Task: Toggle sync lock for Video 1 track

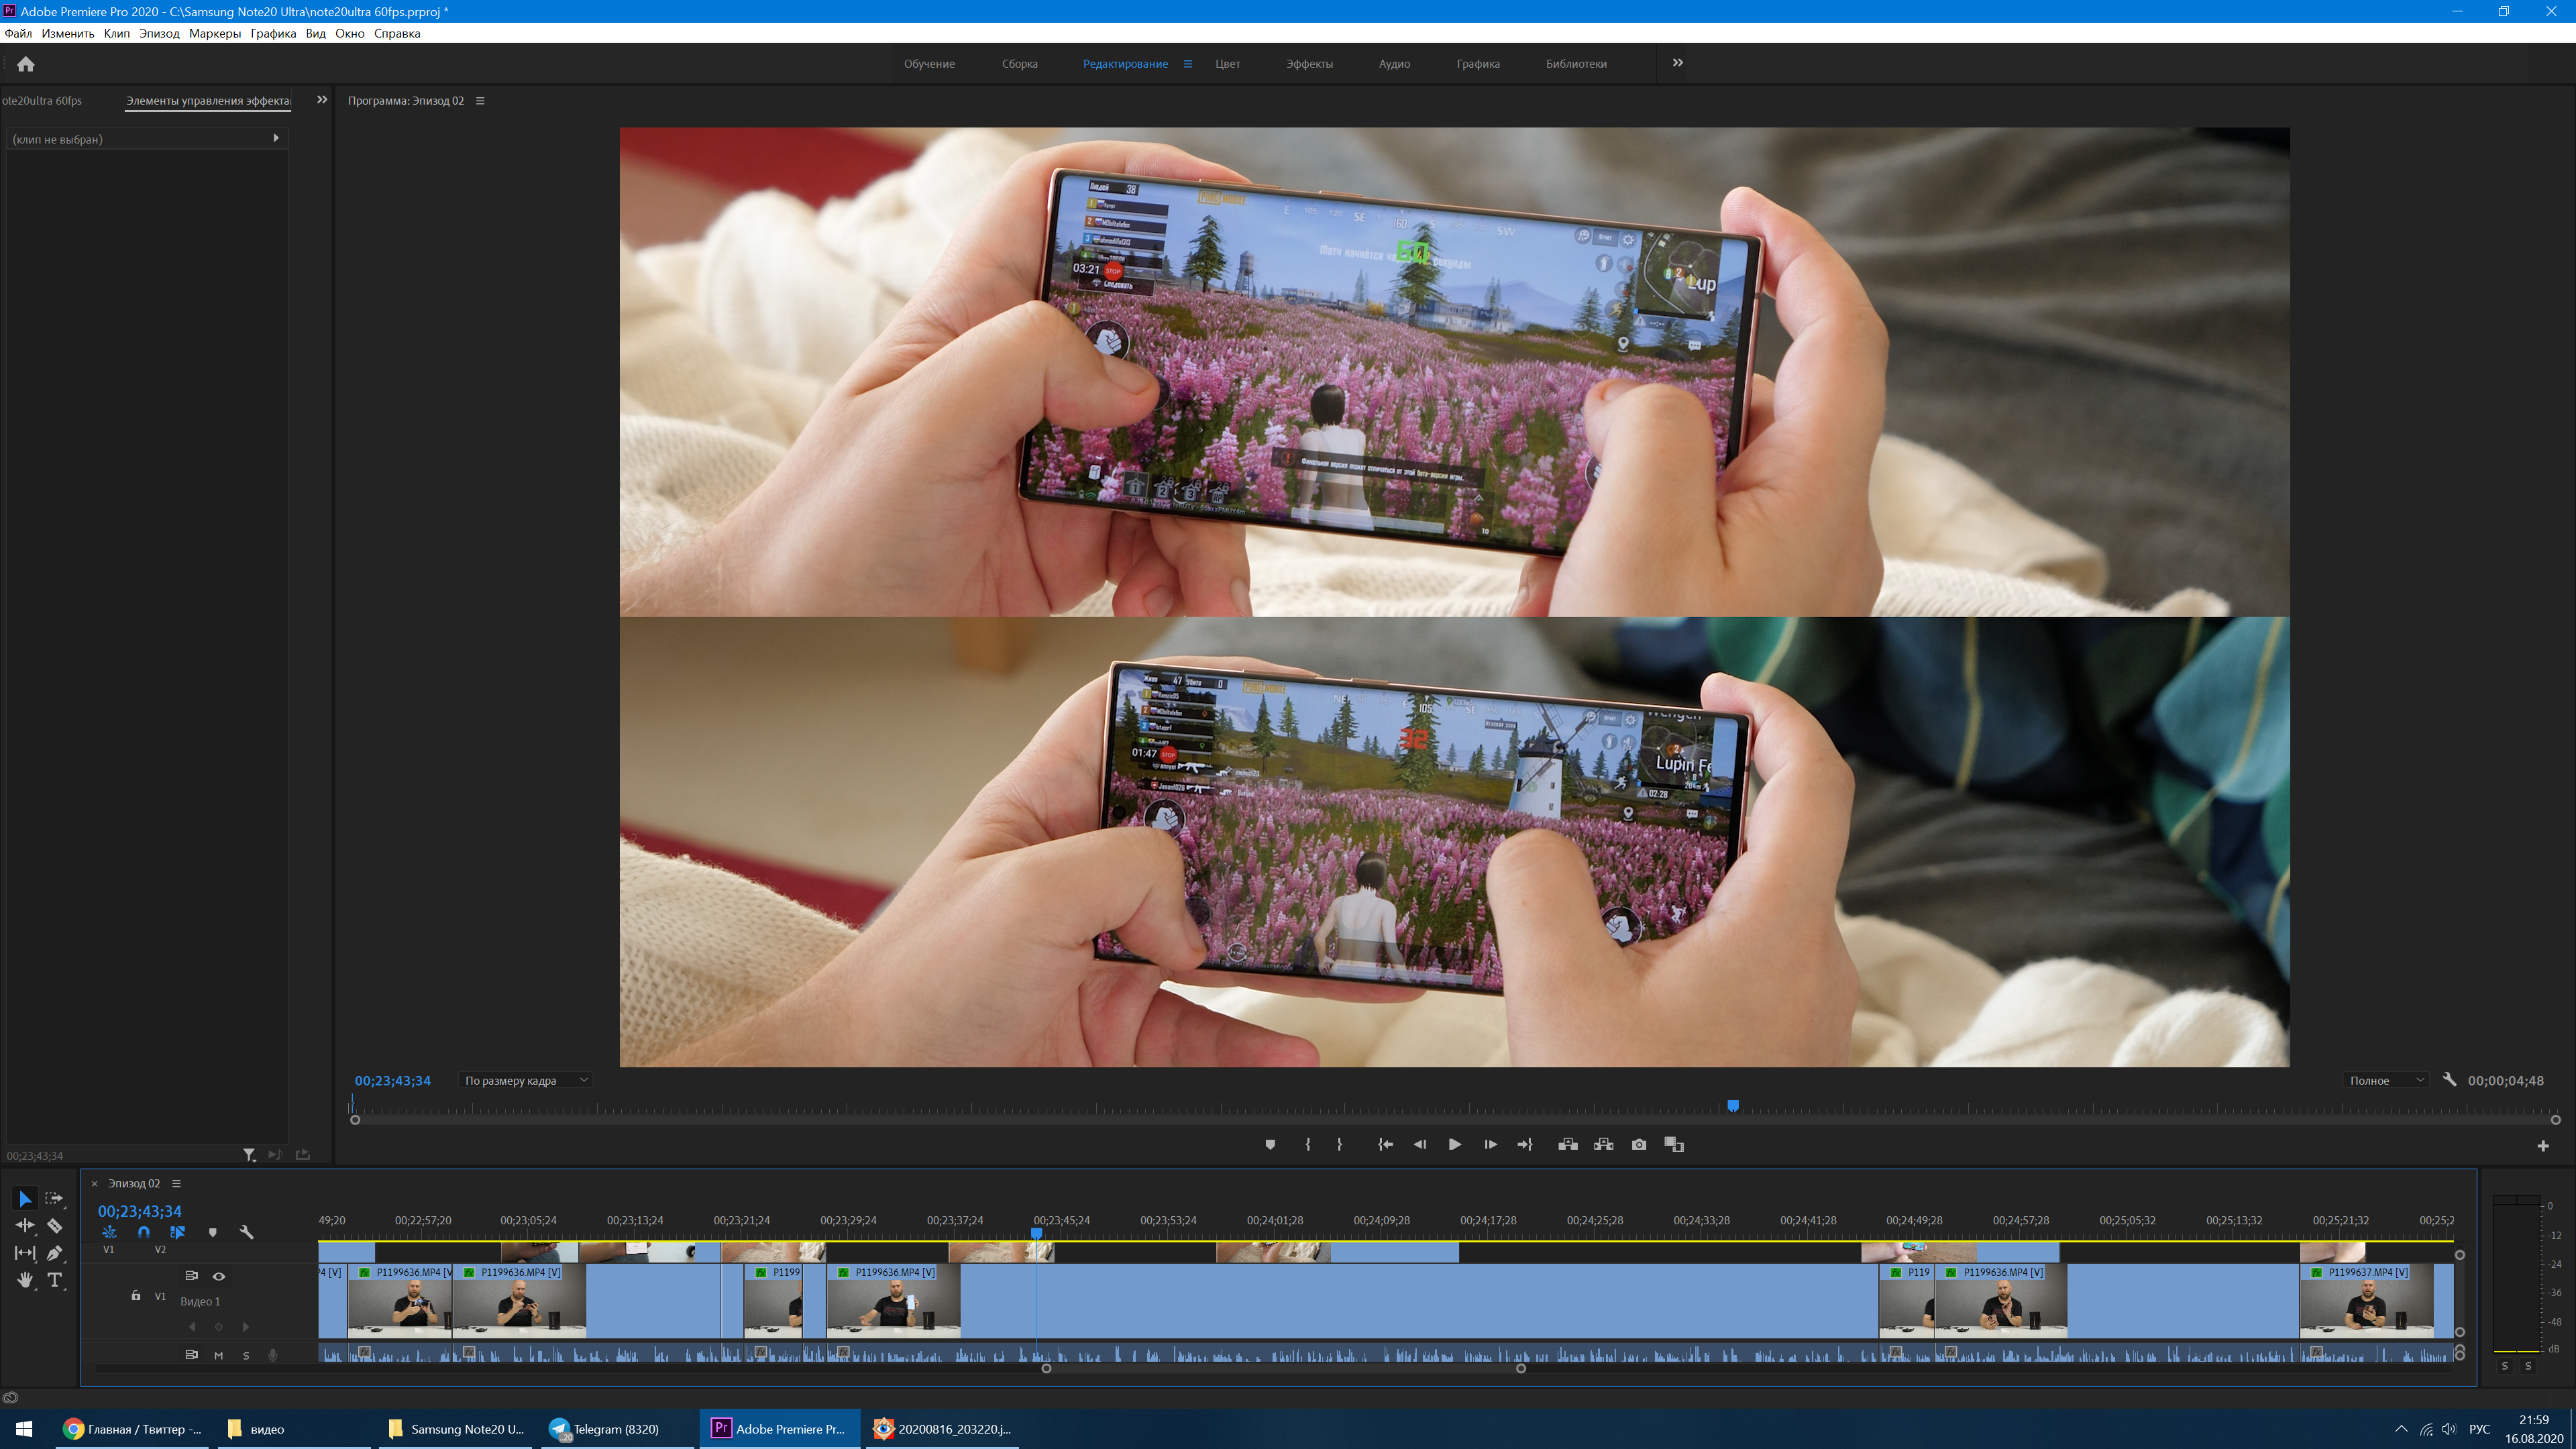Action: pos(191,1276)
